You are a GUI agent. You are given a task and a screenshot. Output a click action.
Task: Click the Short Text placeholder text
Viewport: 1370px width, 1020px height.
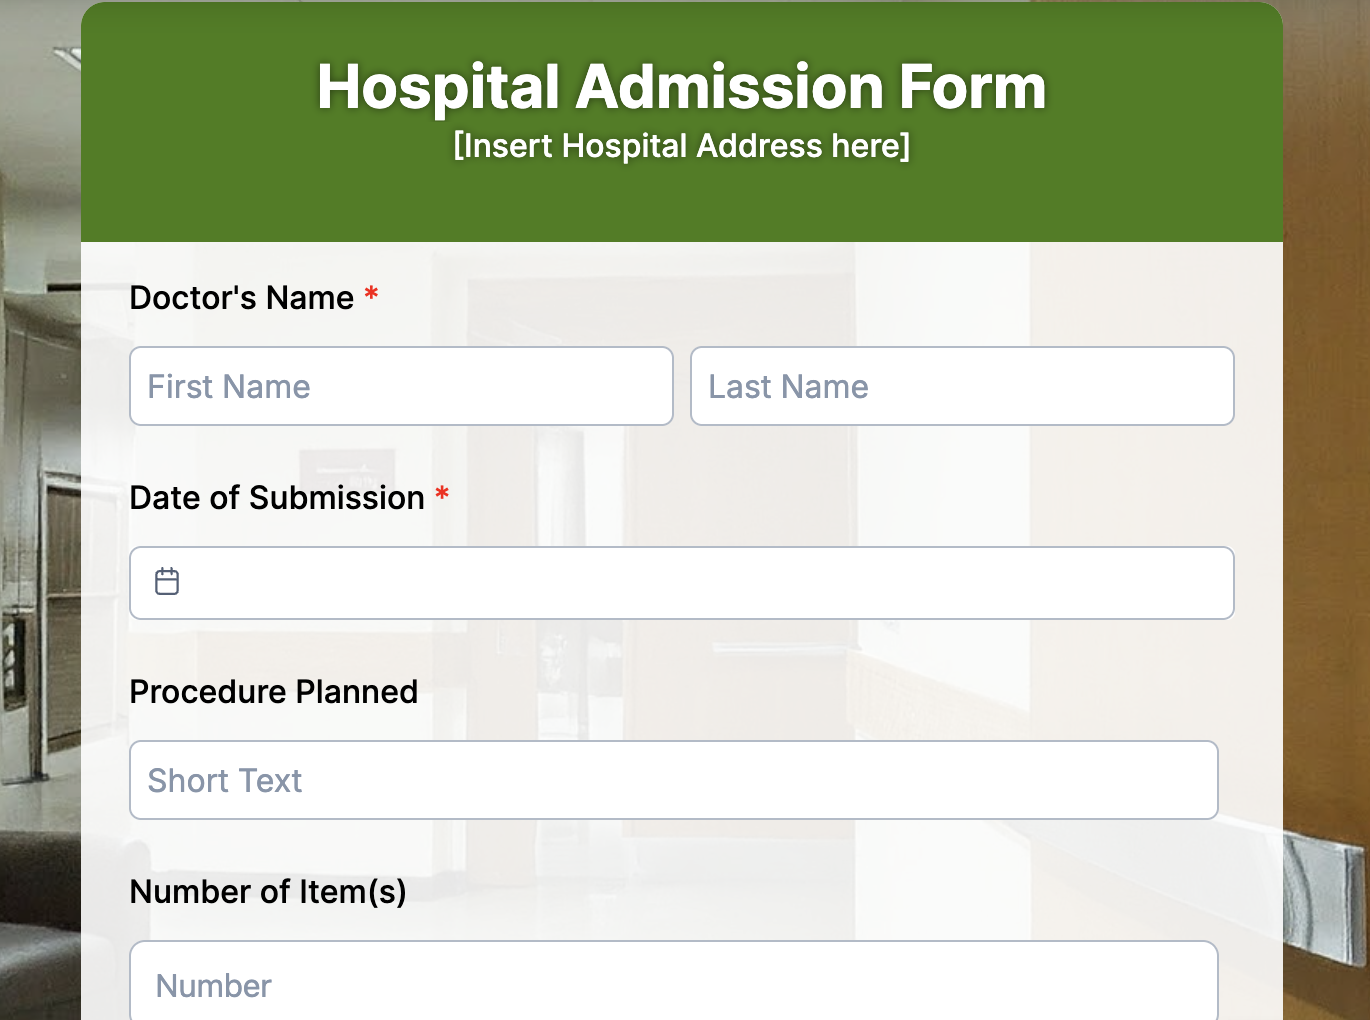click(225, 780)
